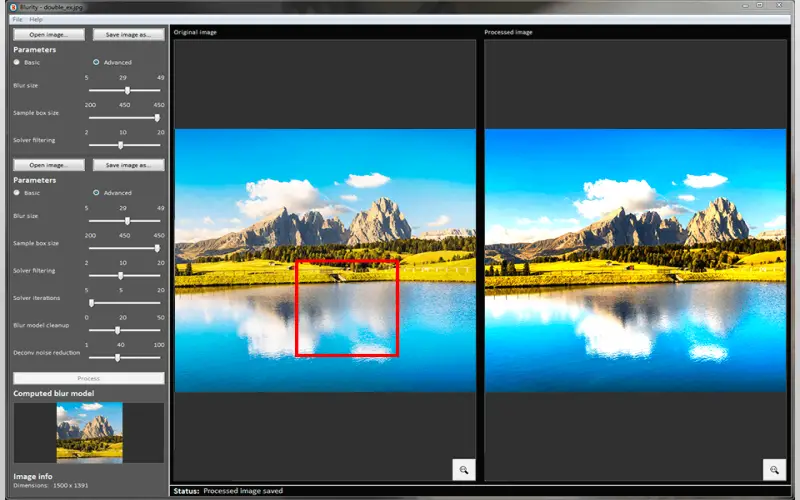The width and height of the screenshot is (800, 500).
Task: Maximize the Blurity window
Action: point(760,6)
